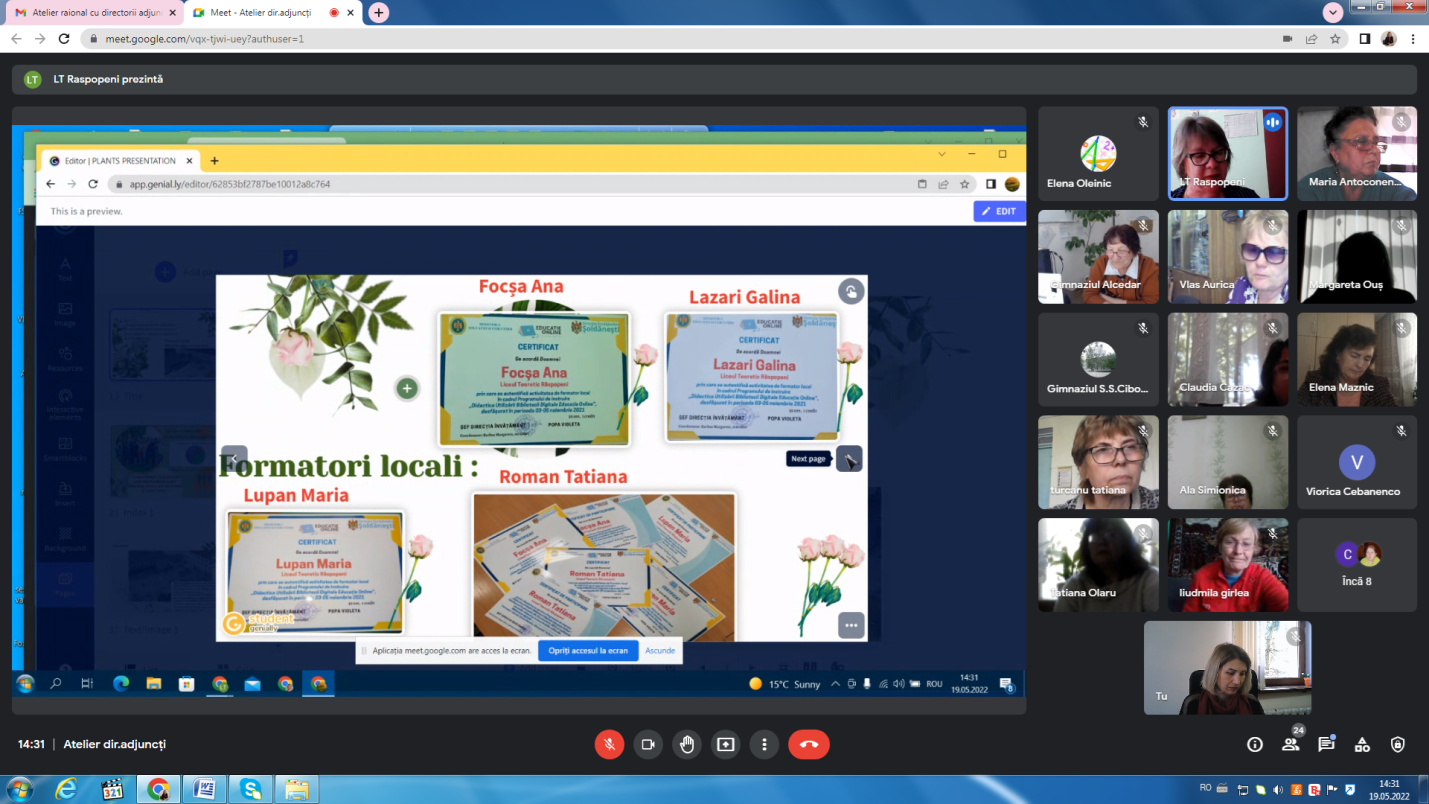Bookmark this page with the star
Viewport: 1429px width, 804px height.
click(1335, 39)
